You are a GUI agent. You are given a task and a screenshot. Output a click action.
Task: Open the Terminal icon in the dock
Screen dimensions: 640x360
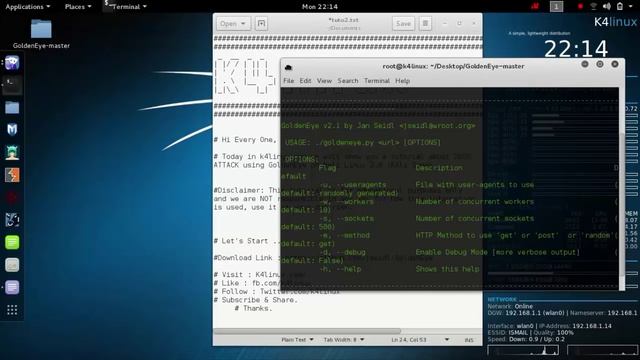[x=12, y=85]
